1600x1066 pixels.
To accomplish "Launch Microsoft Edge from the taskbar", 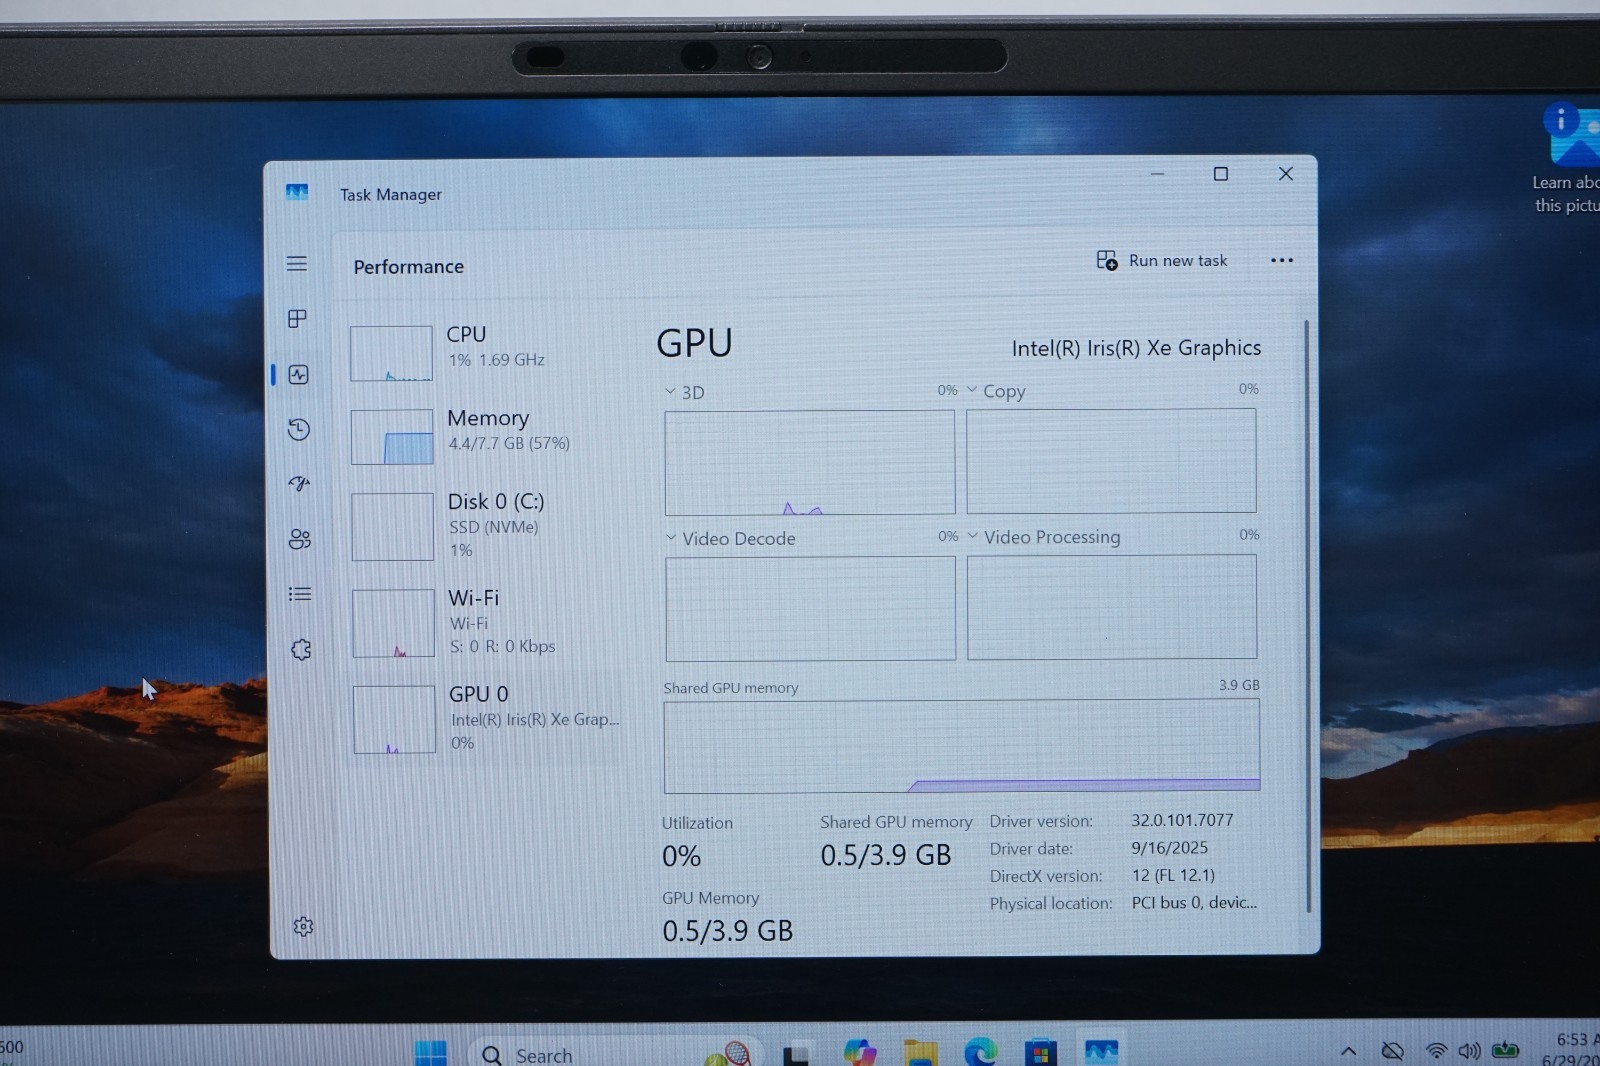I will 981,1053.
